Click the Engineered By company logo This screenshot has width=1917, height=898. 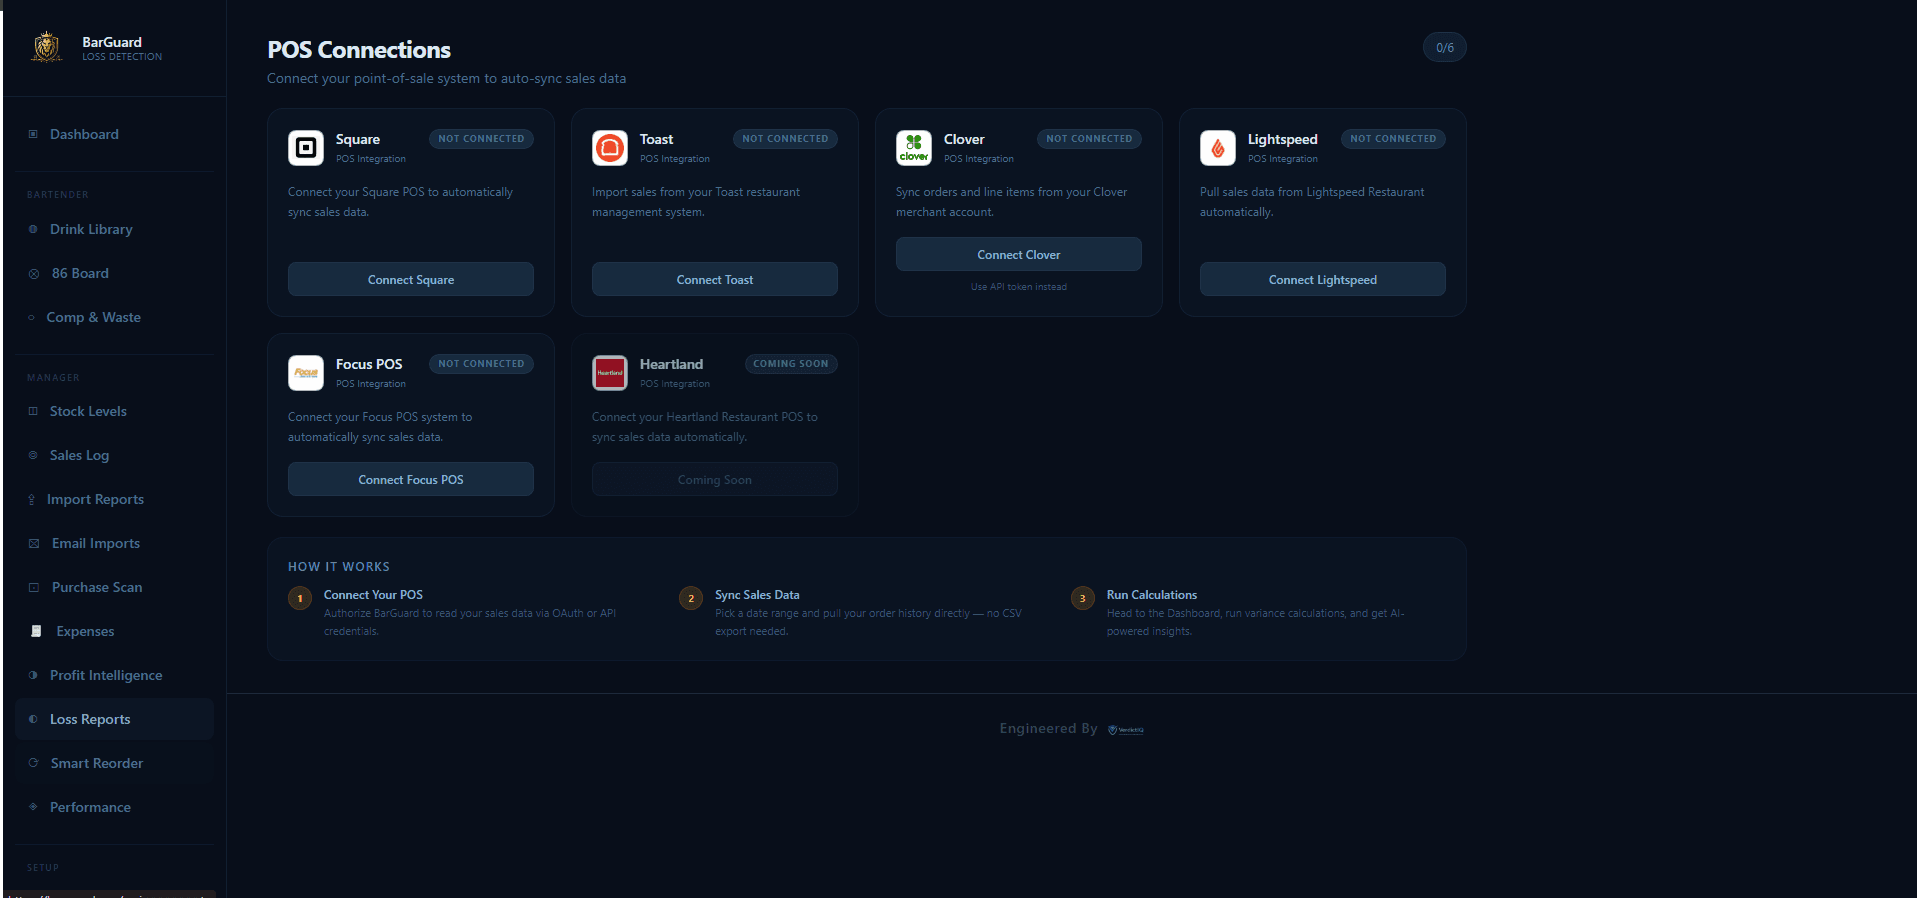tap(1126, 730)
